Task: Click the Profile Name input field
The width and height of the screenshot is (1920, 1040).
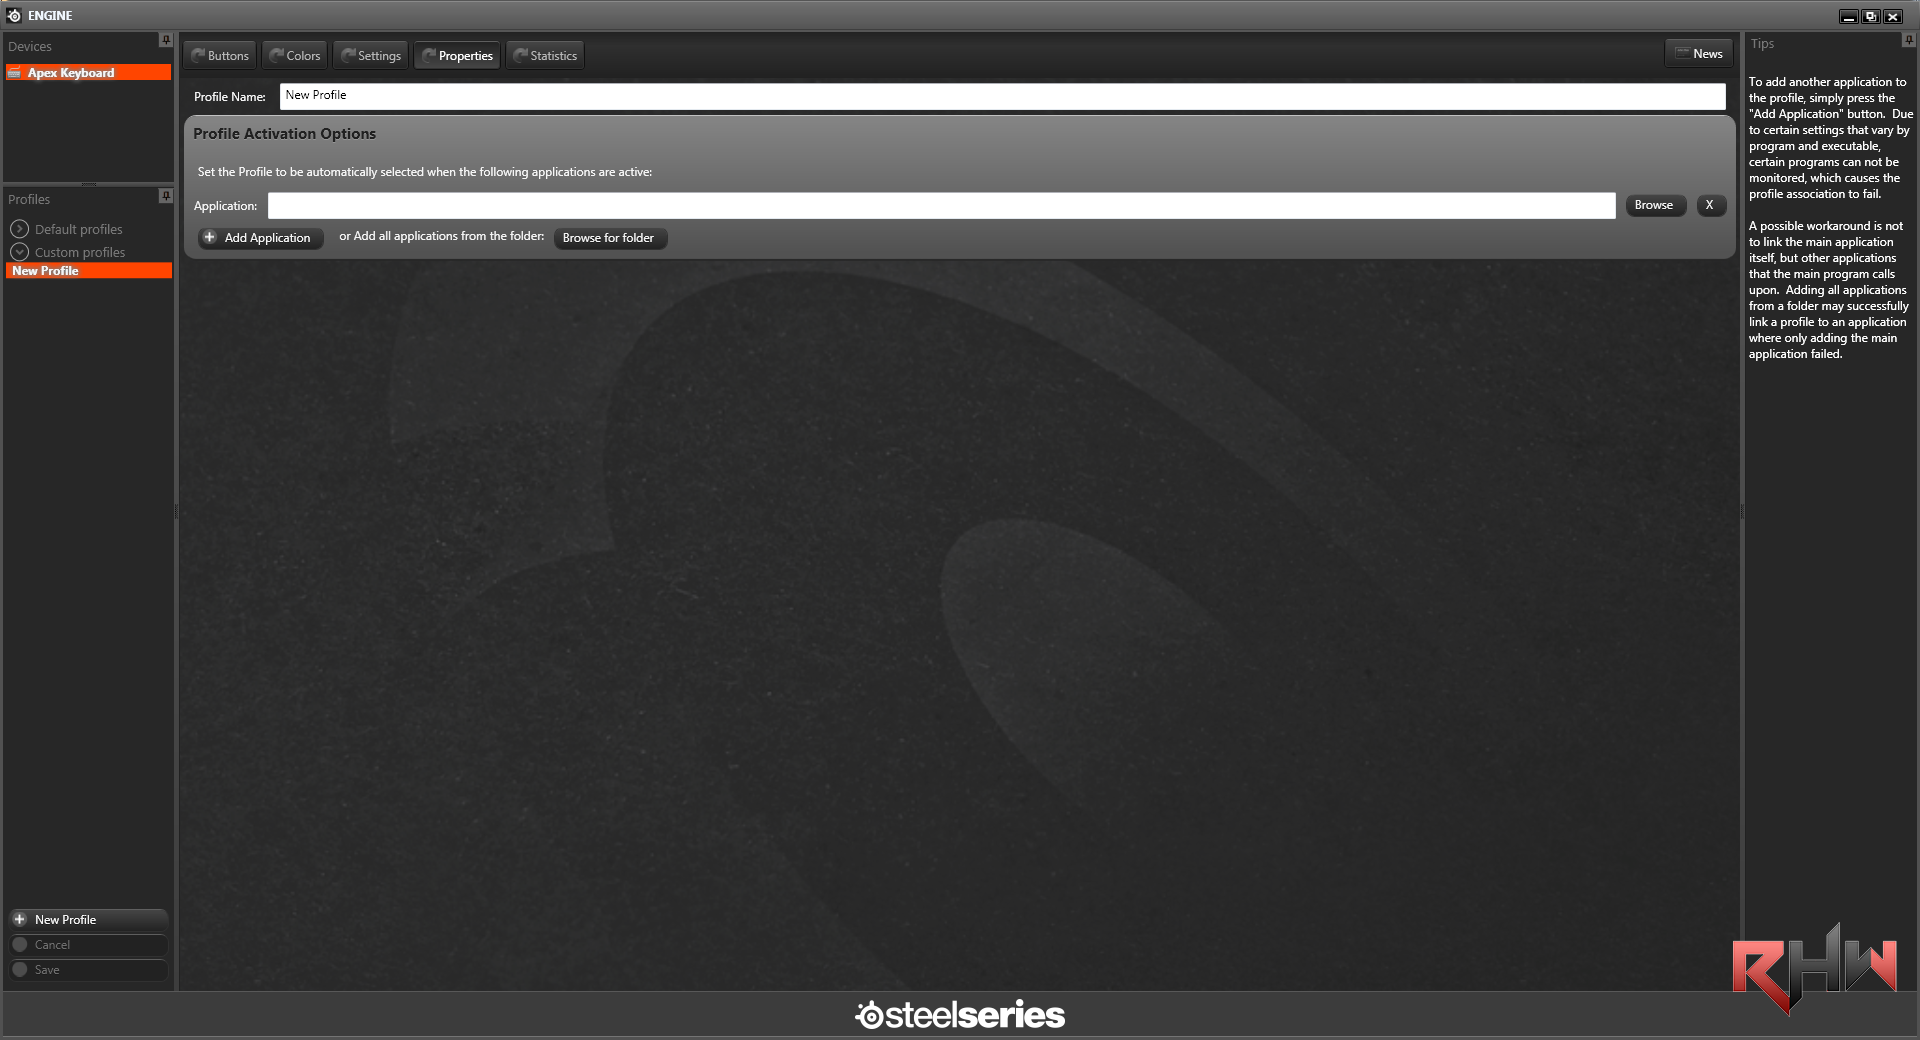Action: pyautogui.click(x=1002, y=96)
